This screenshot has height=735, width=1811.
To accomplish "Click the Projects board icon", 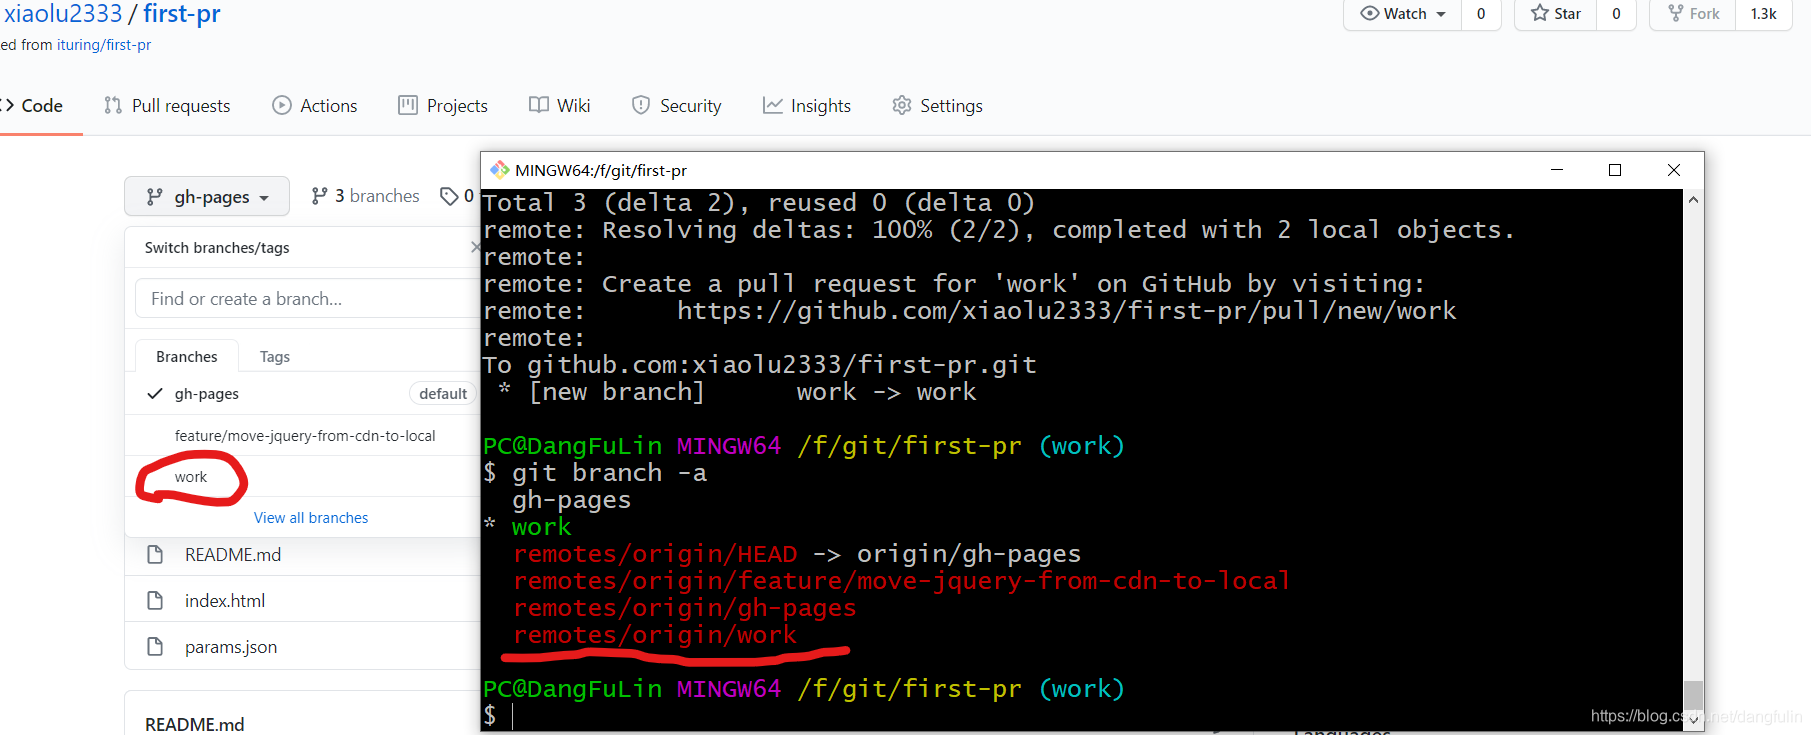I will pos(408,105).
